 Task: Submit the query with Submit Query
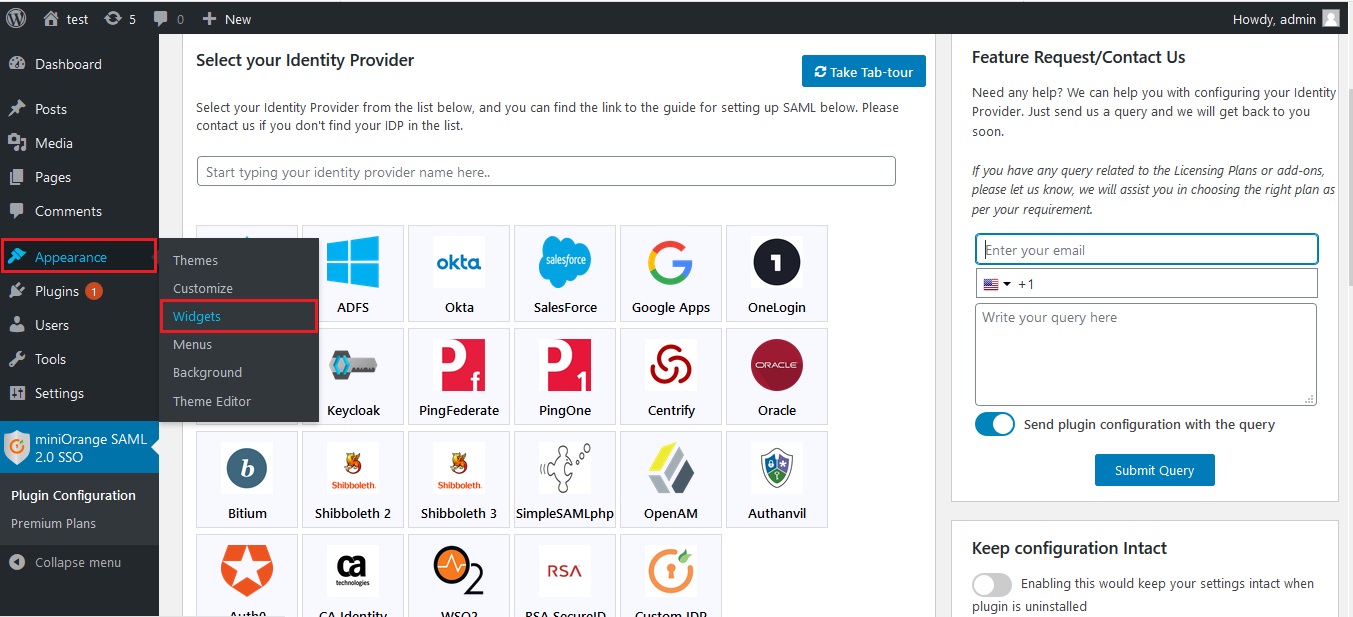[1155, 470]
